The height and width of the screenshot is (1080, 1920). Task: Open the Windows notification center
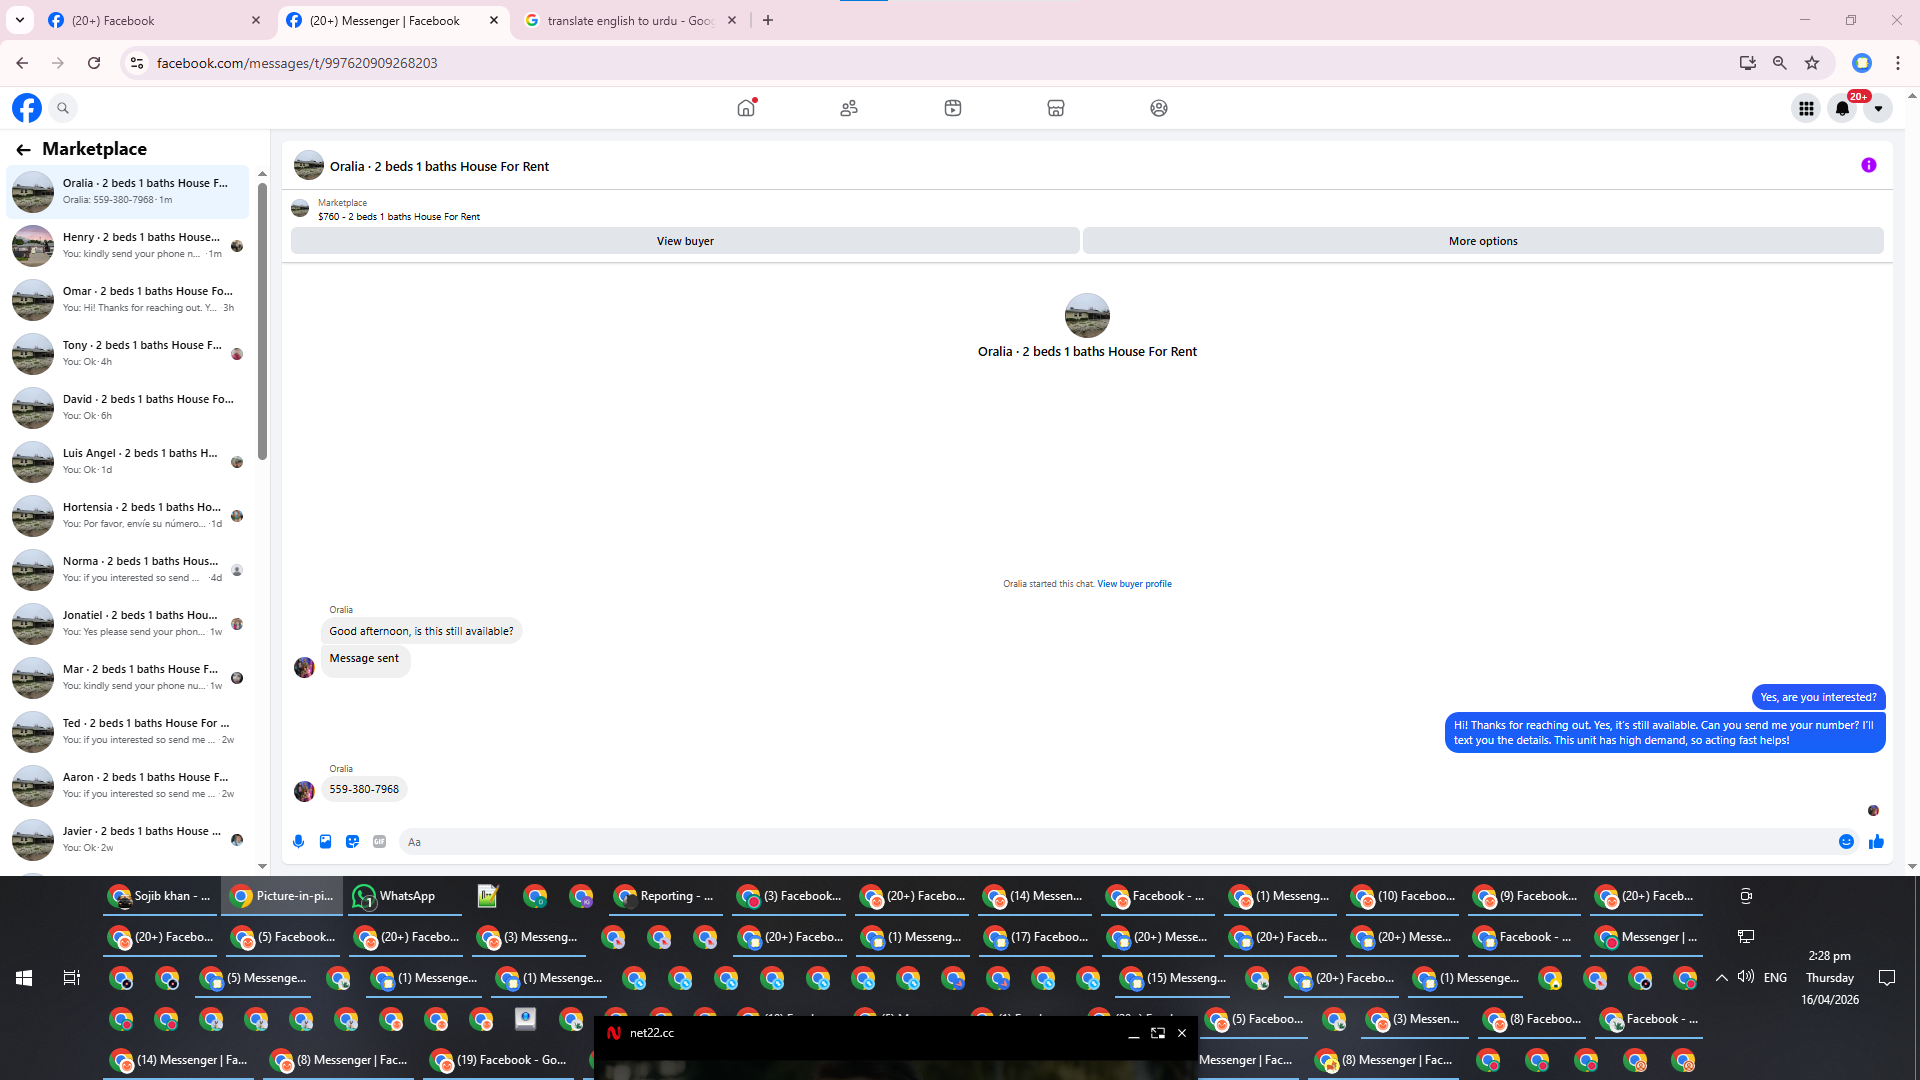(x=1887, y=978)
